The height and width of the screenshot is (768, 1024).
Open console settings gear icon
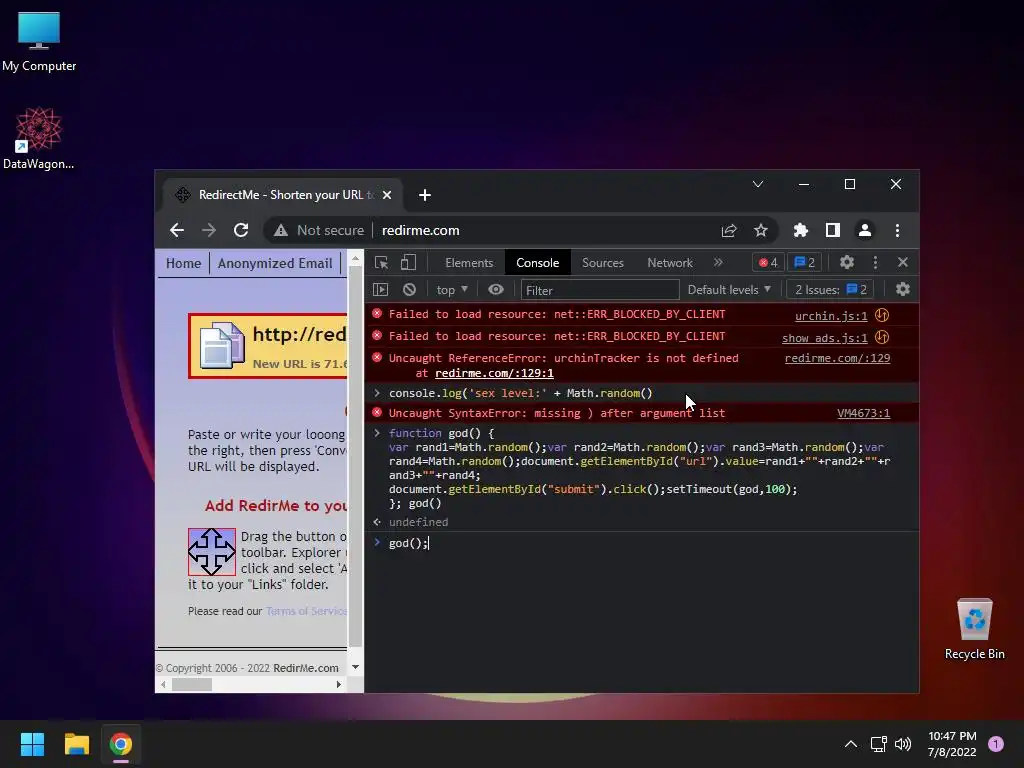click(903, 289)
